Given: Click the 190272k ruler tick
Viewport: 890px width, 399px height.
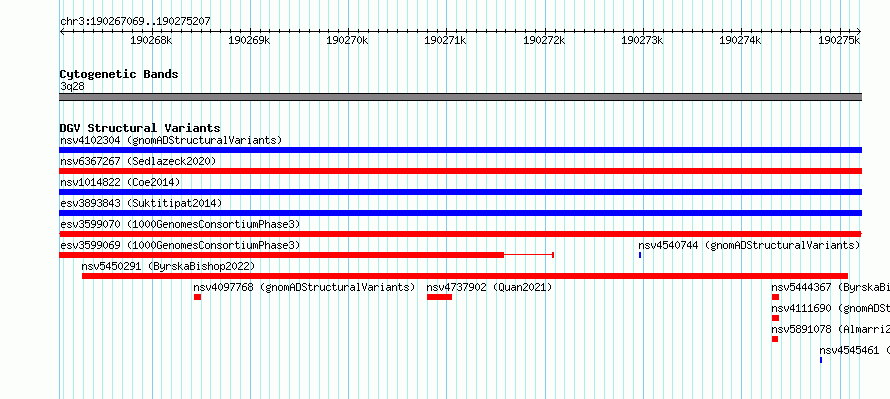Looking at the screenshot, I should (544, 40).
